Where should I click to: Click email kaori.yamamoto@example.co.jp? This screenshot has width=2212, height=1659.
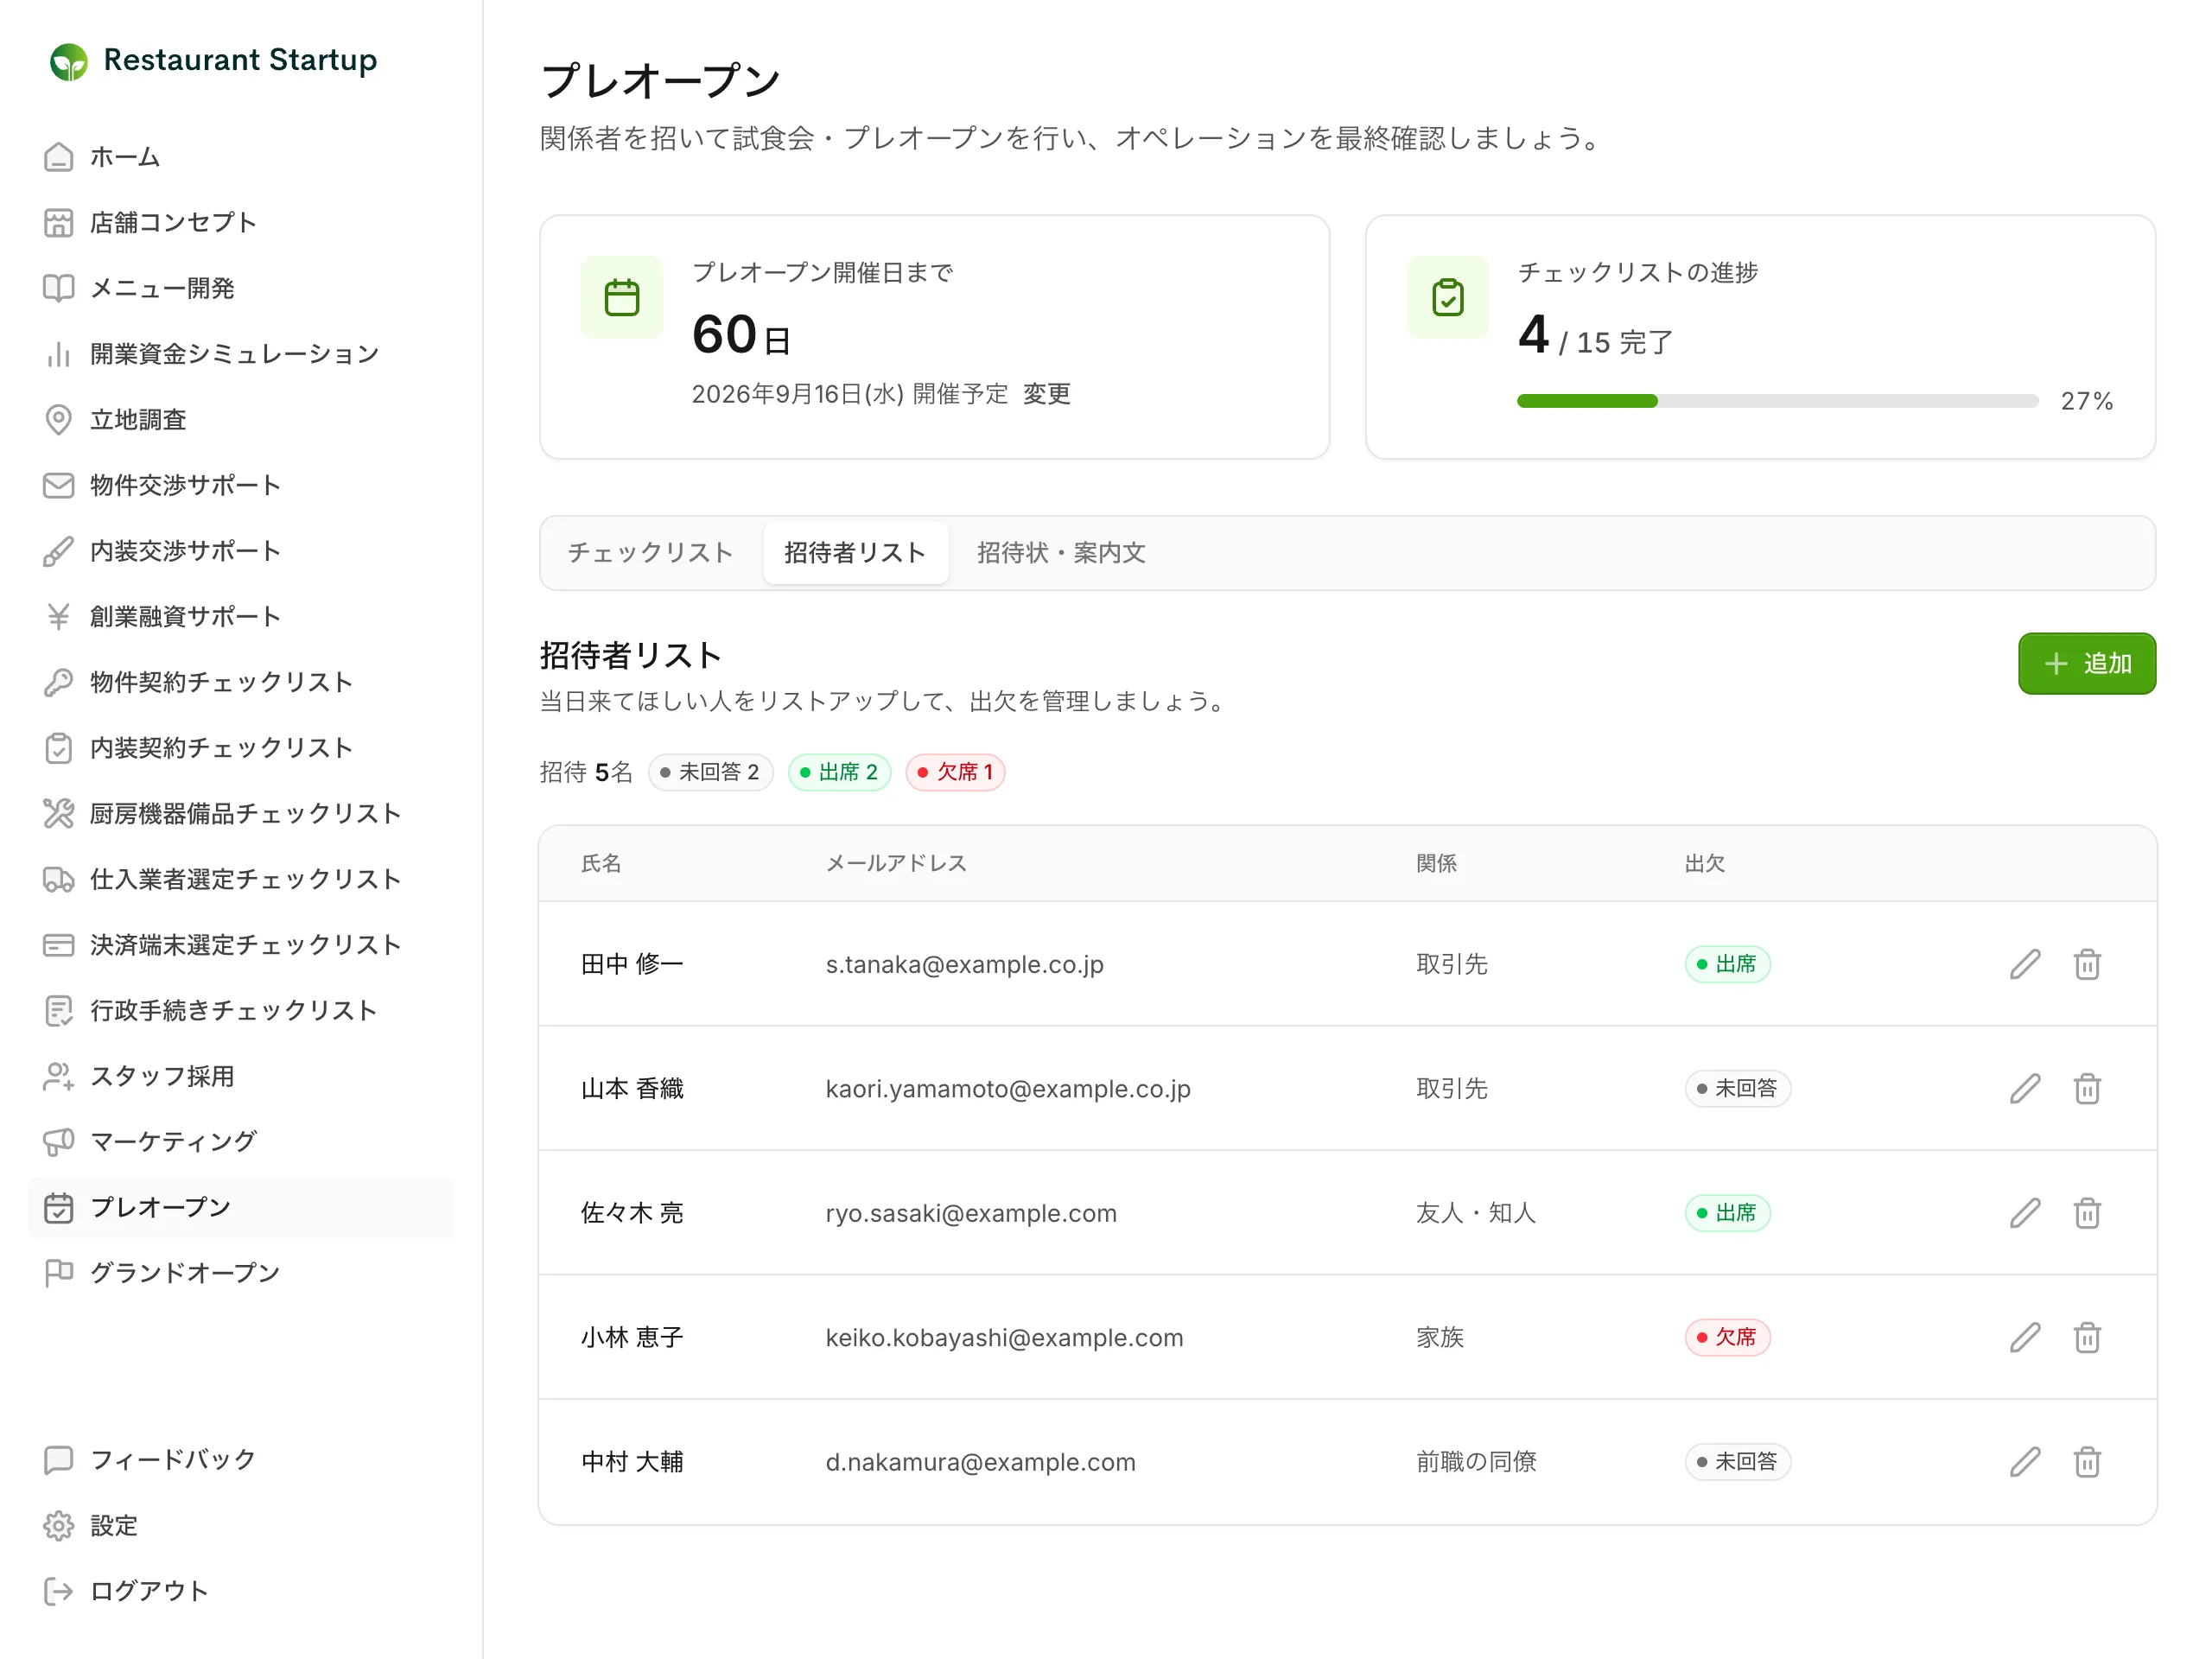coord(1008,1089)
